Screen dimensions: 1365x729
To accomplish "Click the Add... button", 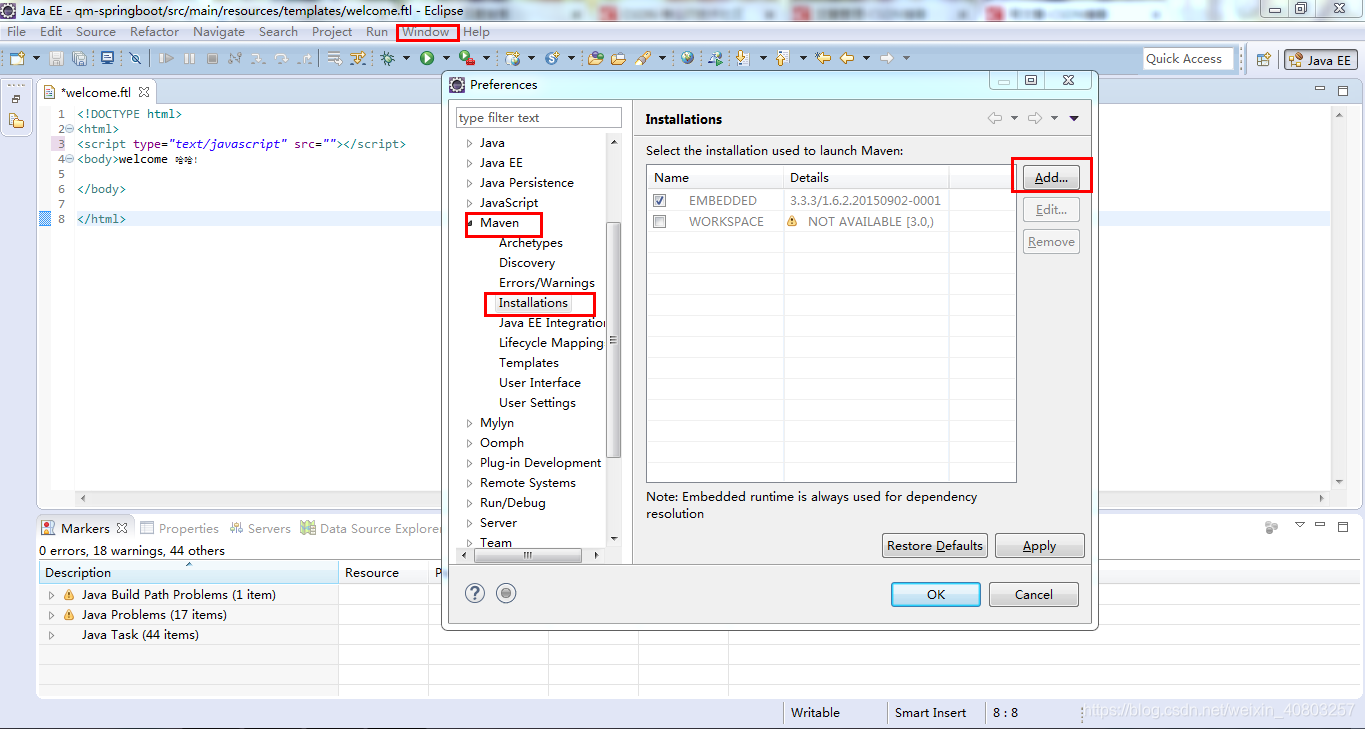I will coord(1051,178).
